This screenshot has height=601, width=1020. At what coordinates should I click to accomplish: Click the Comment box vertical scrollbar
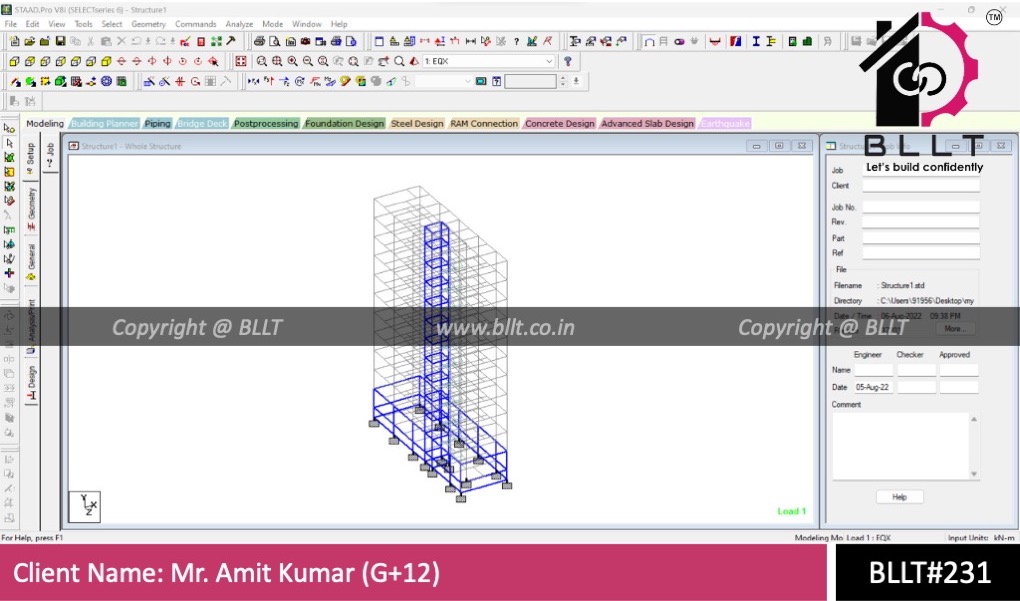pyautogui.click(x=974, y=446)
